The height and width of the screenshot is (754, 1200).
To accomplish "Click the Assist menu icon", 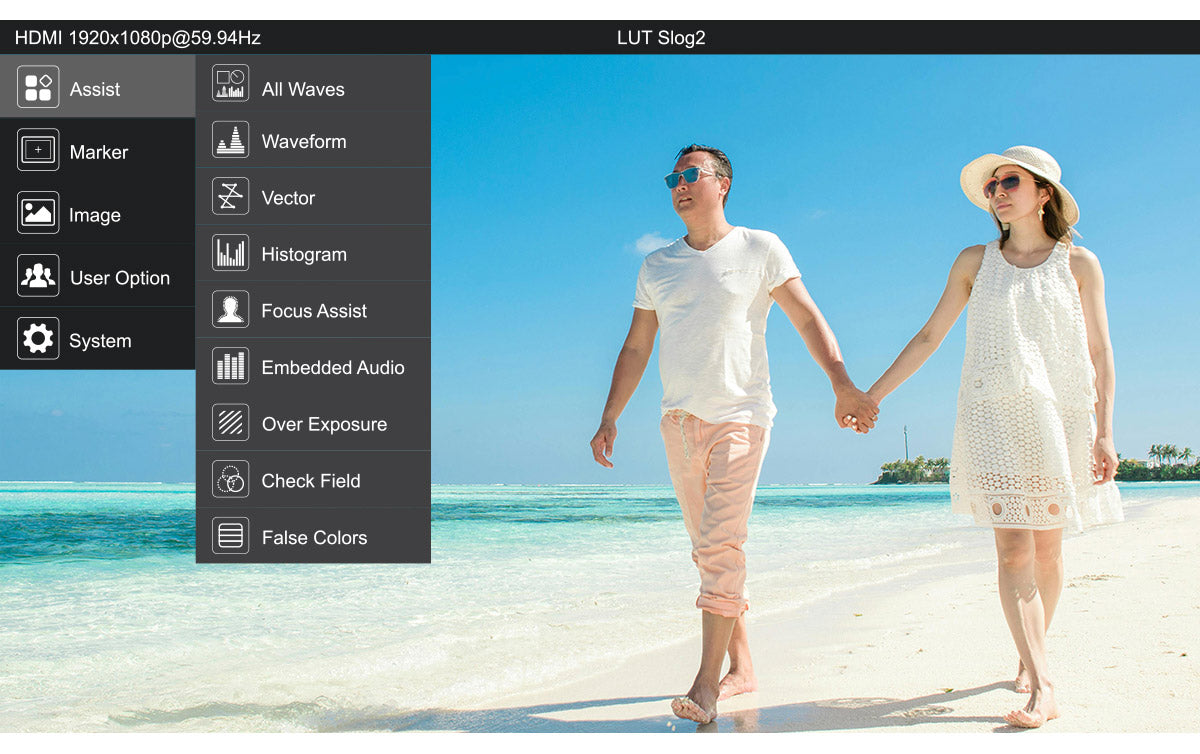I will pyautogui.click(x=38, y=88).
